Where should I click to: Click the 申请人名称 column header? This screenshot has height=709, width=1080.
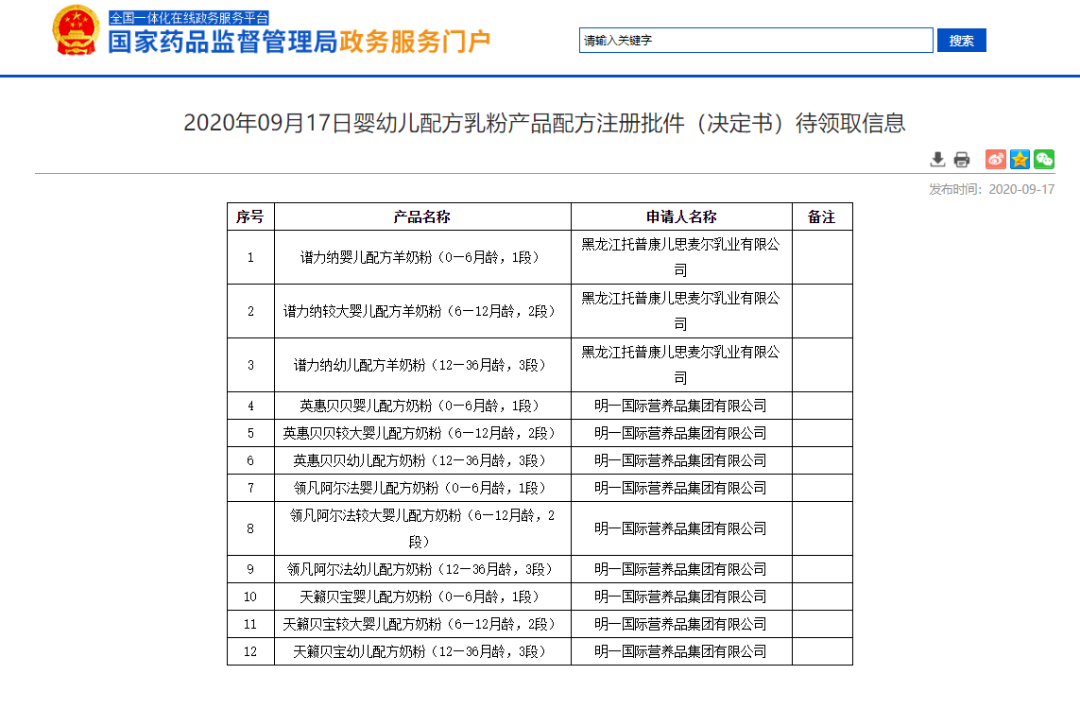681,217
